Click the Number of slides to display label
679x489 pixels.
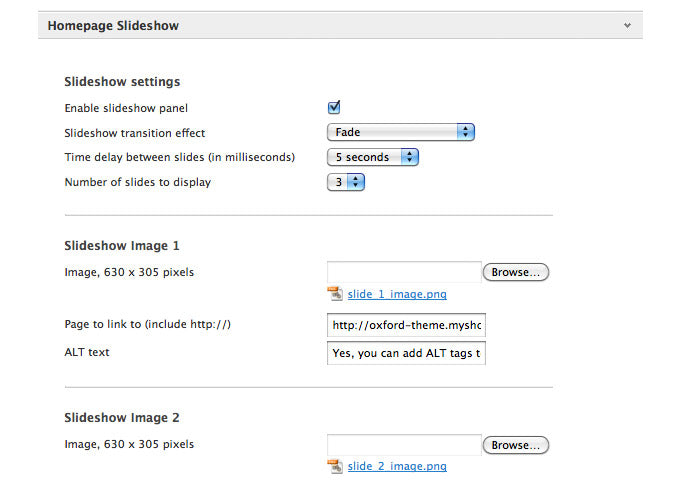[x=138, y=182]
